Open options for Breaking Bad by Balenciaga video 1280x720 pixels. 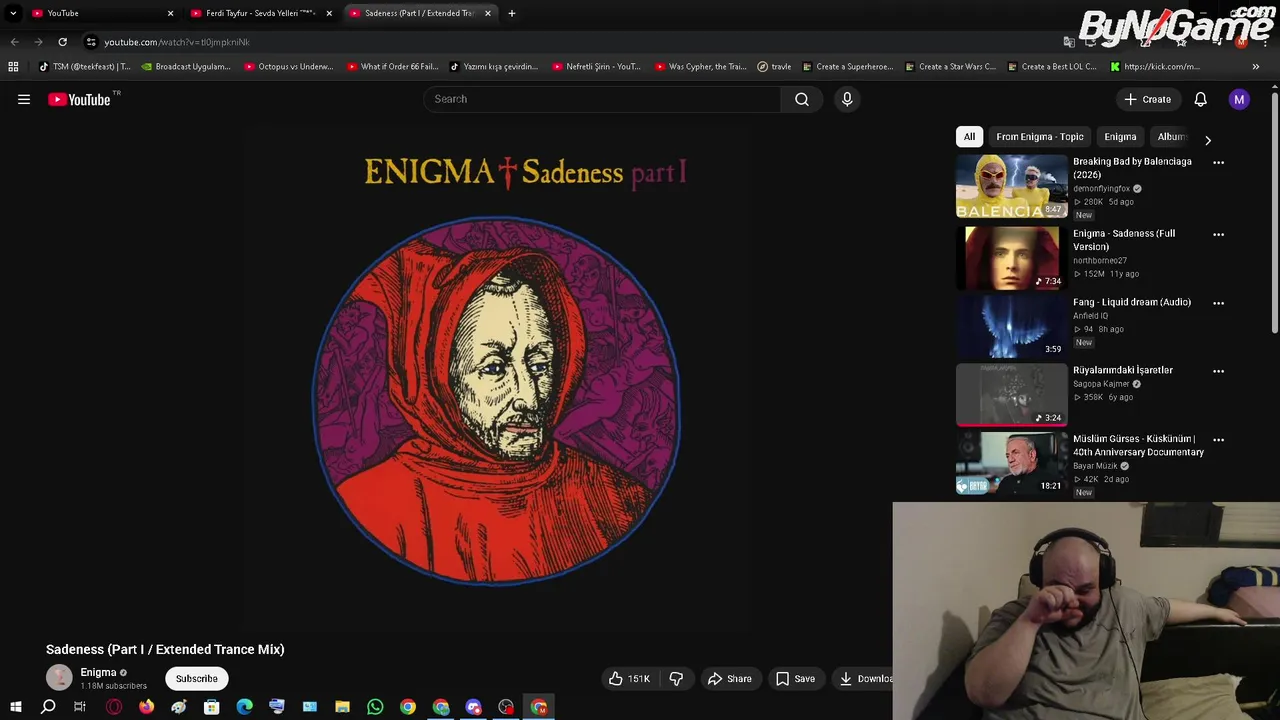(x=1218, y=162)
